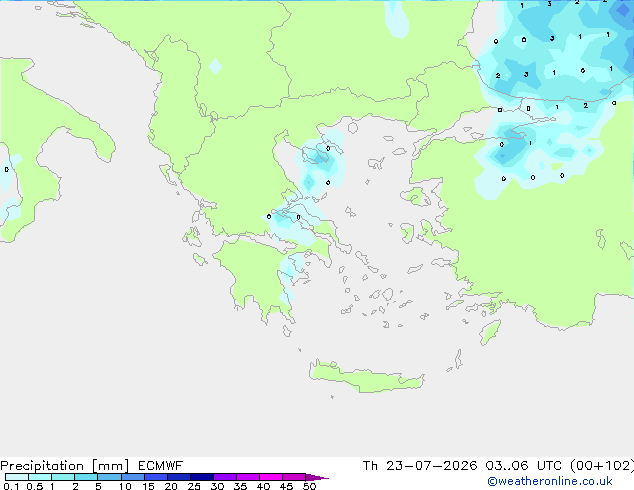This screenshot has width=634, height=490.
Task: Select the palest 0.1 mm legend swatch
Action: (17, 477)
